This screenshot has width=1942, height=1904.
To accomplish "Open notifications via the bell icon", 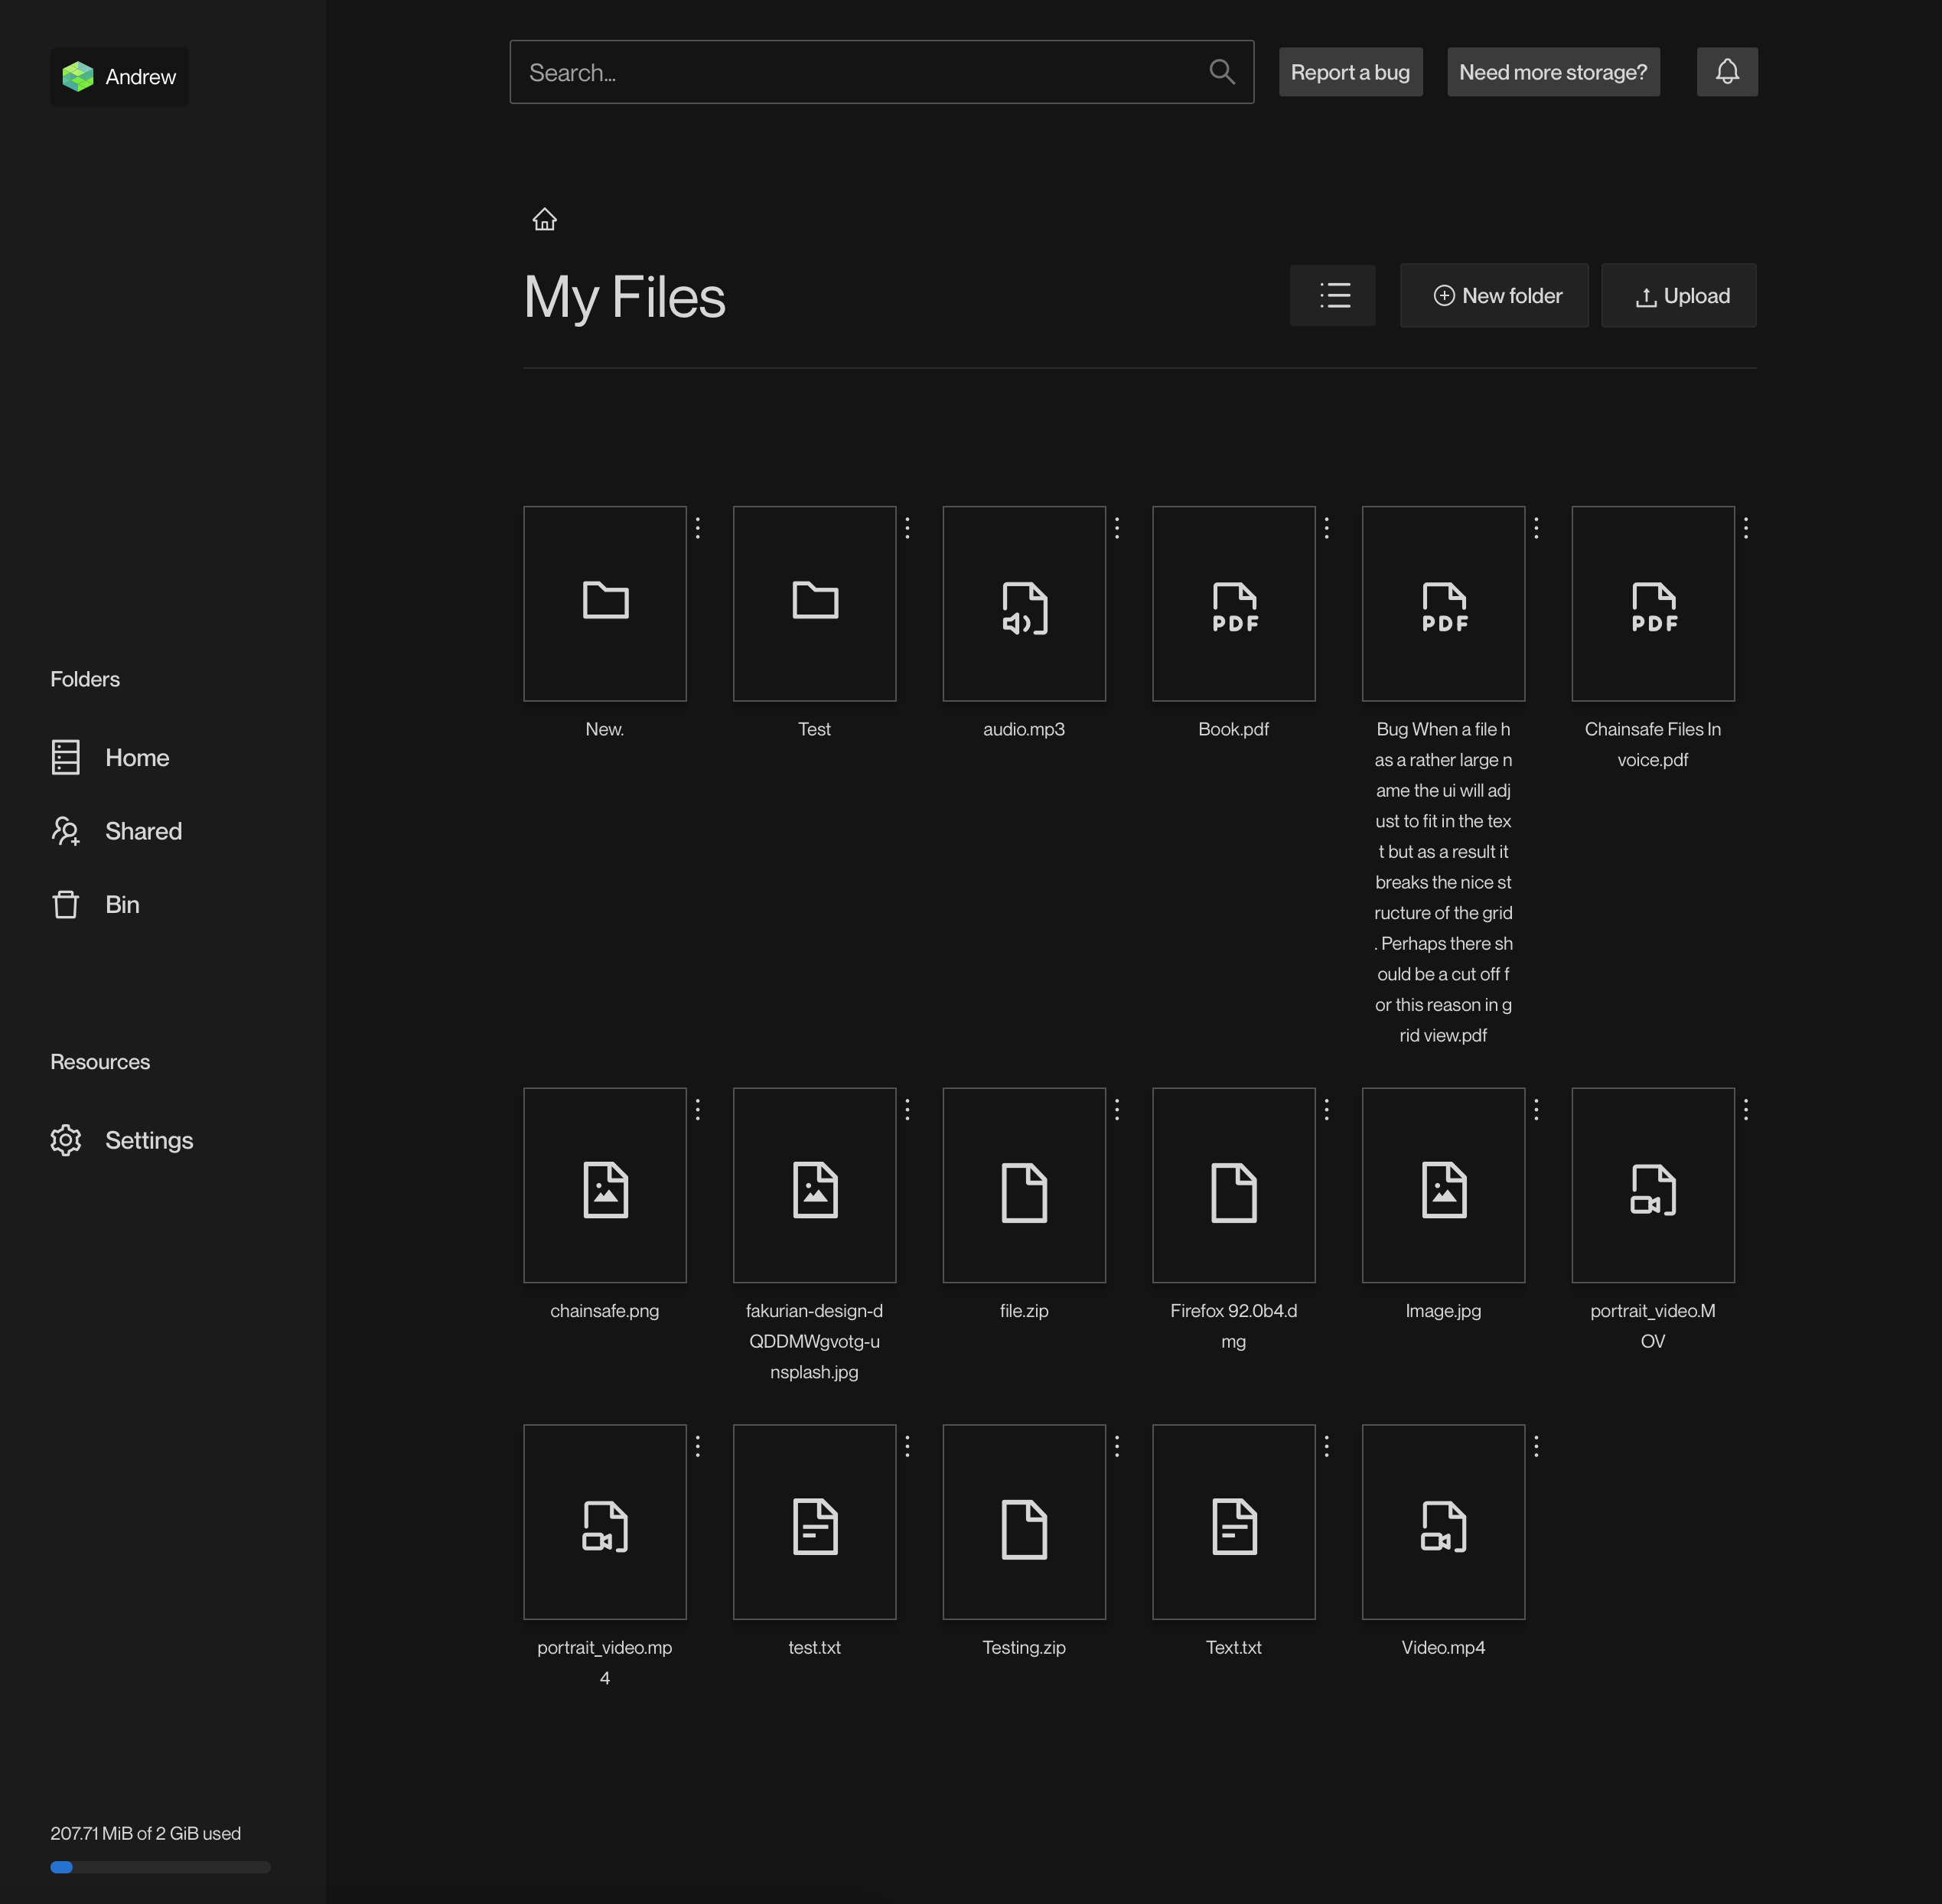I will [1727, 71].
